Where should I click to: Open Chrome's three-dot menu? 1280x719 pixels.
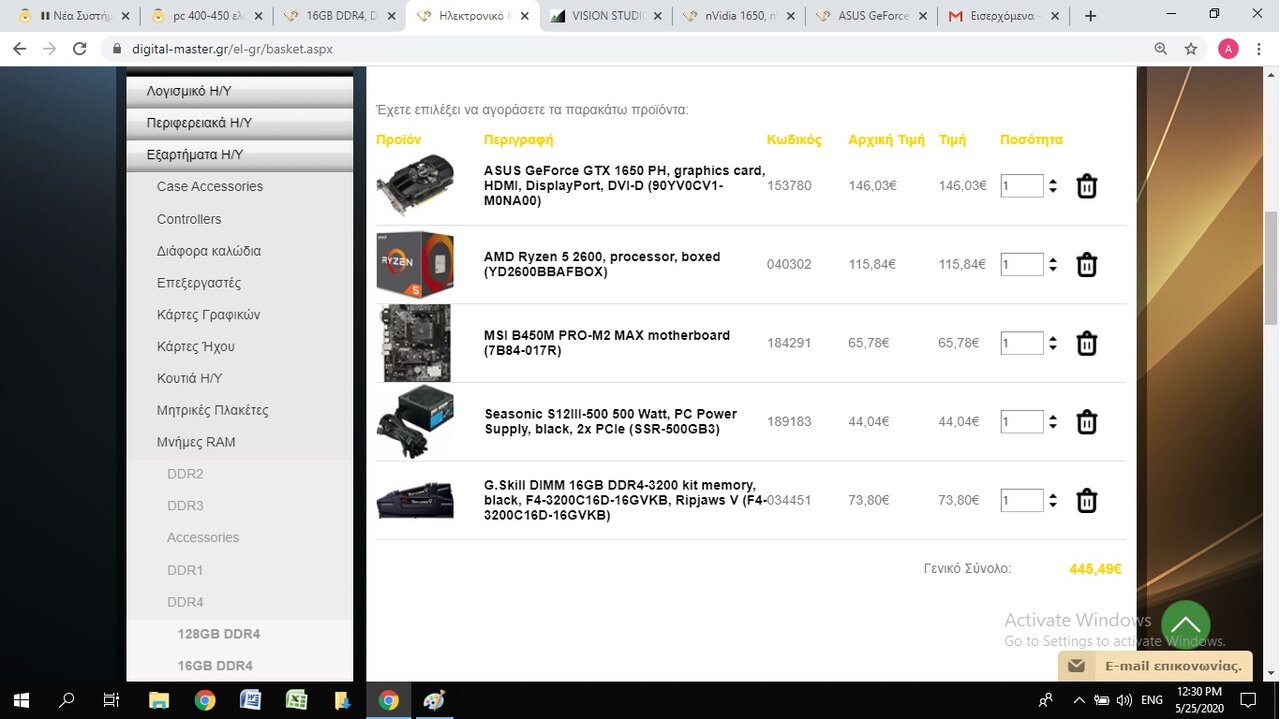click(1259, 48)
